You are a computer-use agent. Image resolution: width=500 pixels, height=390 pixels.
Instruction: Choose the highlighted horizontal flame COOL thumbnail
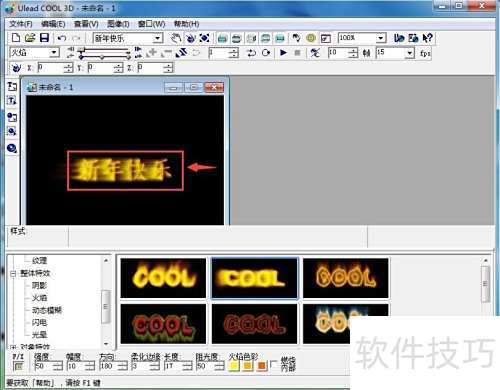coord(255,278)
